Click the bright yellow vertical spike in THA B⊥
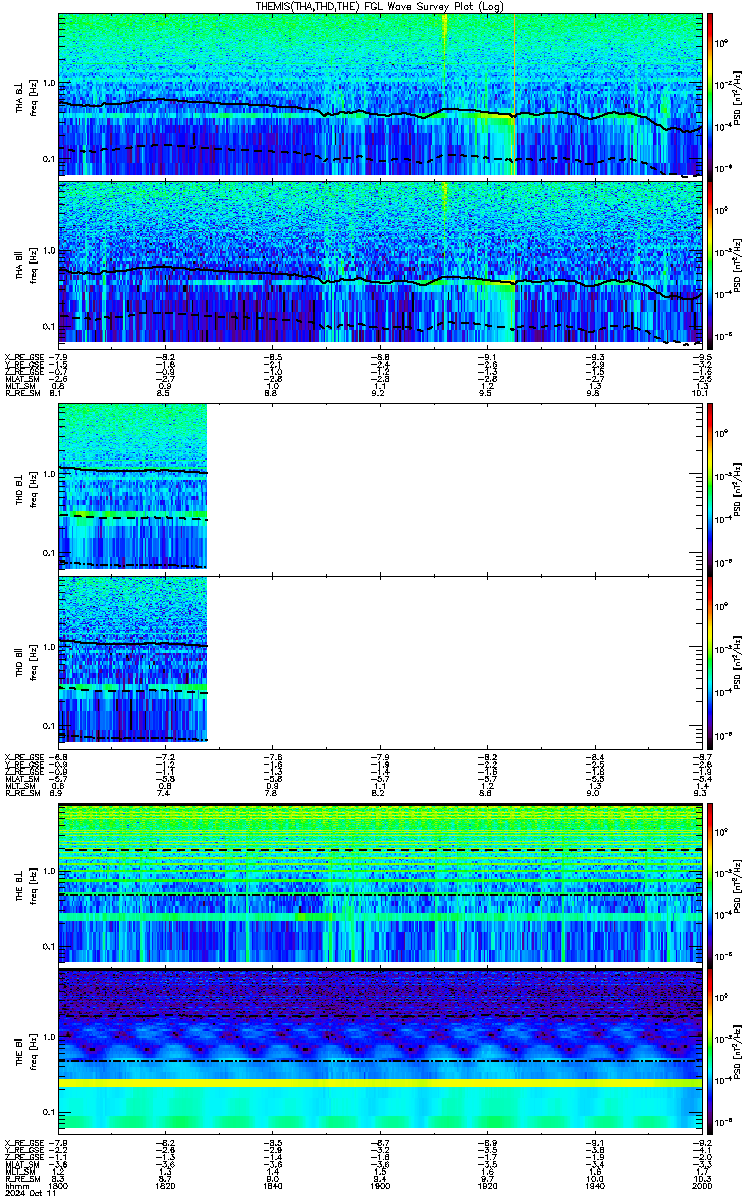This screenshot has width=750, height=1200. point(514,95)
